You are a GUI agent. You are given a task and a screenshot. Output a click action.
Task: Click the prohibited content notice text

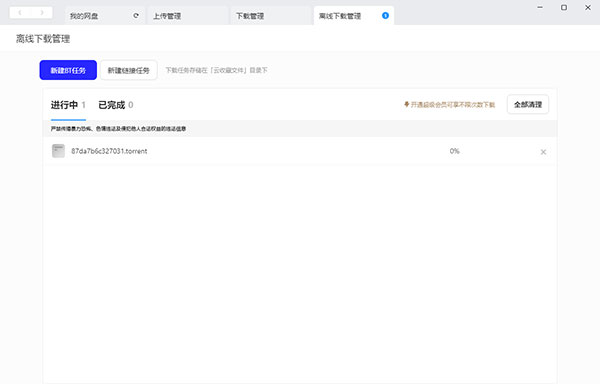tap(118, 129)
